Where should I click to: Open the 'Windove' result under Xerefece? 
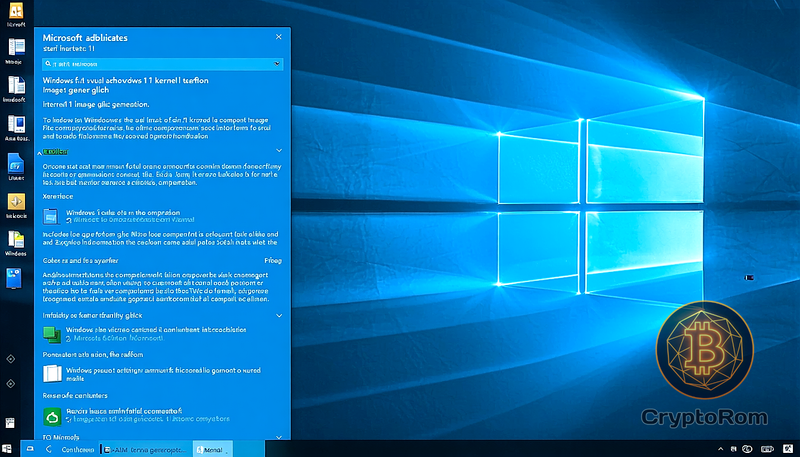123,213
